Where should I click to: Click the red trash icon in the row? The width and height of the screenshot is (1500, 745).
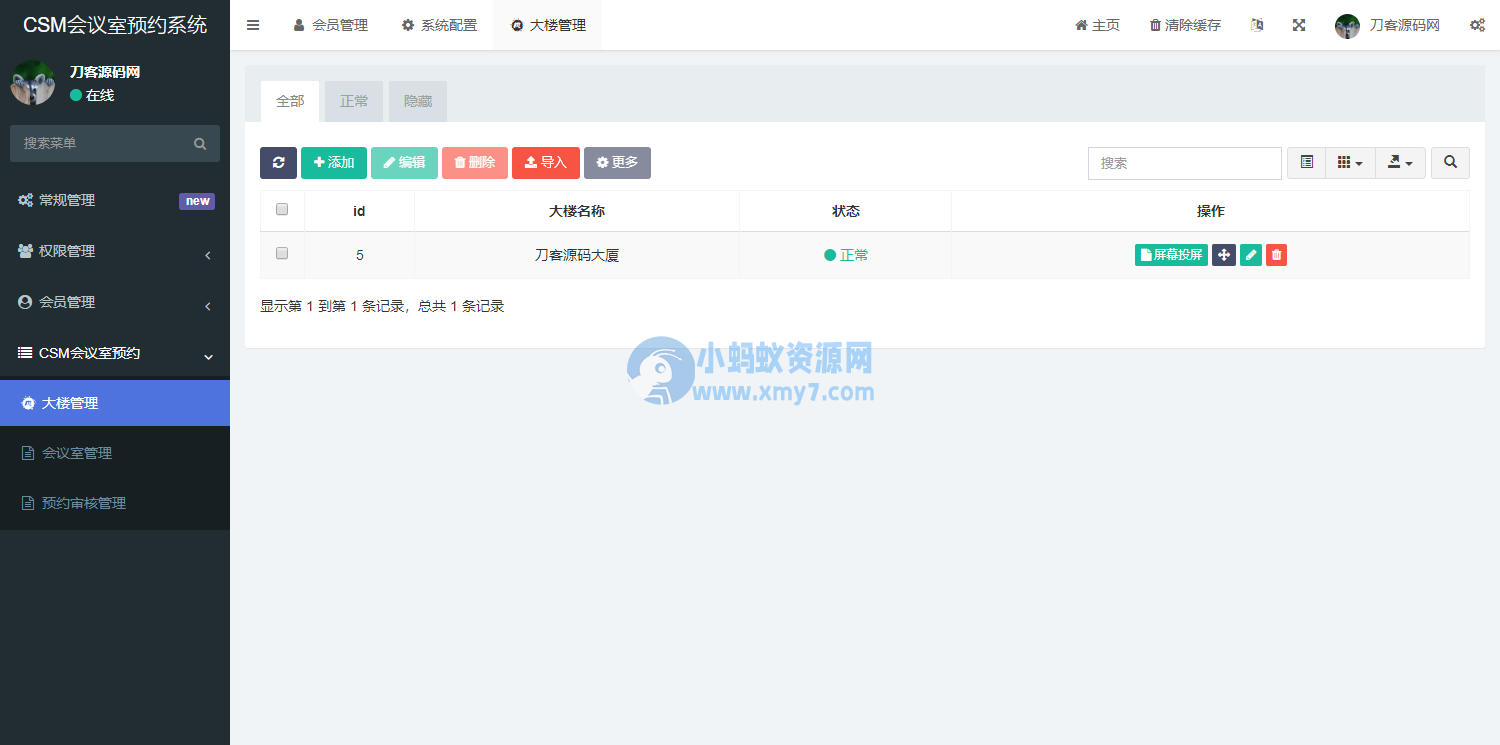[x=1276, y=255]
